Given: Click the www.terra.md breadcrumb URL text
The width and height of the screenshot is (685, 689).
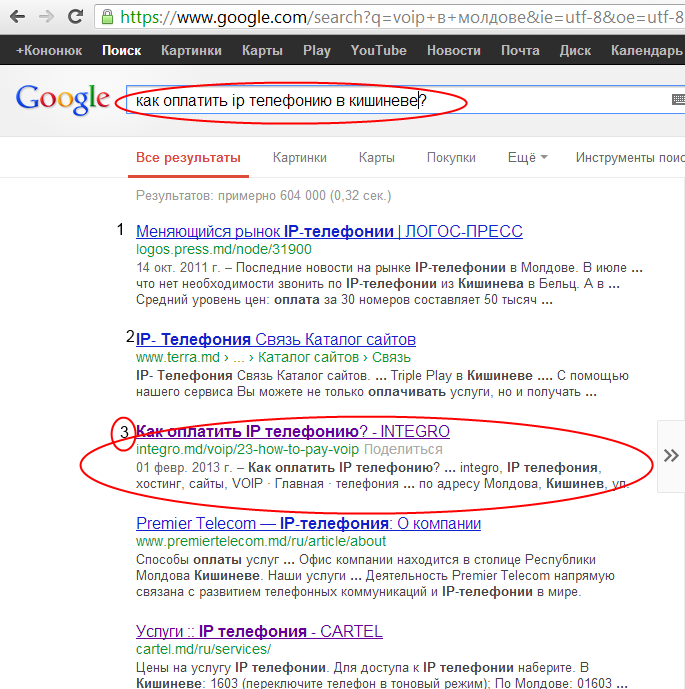Looking at the screenshot, I should coord(273,357).
